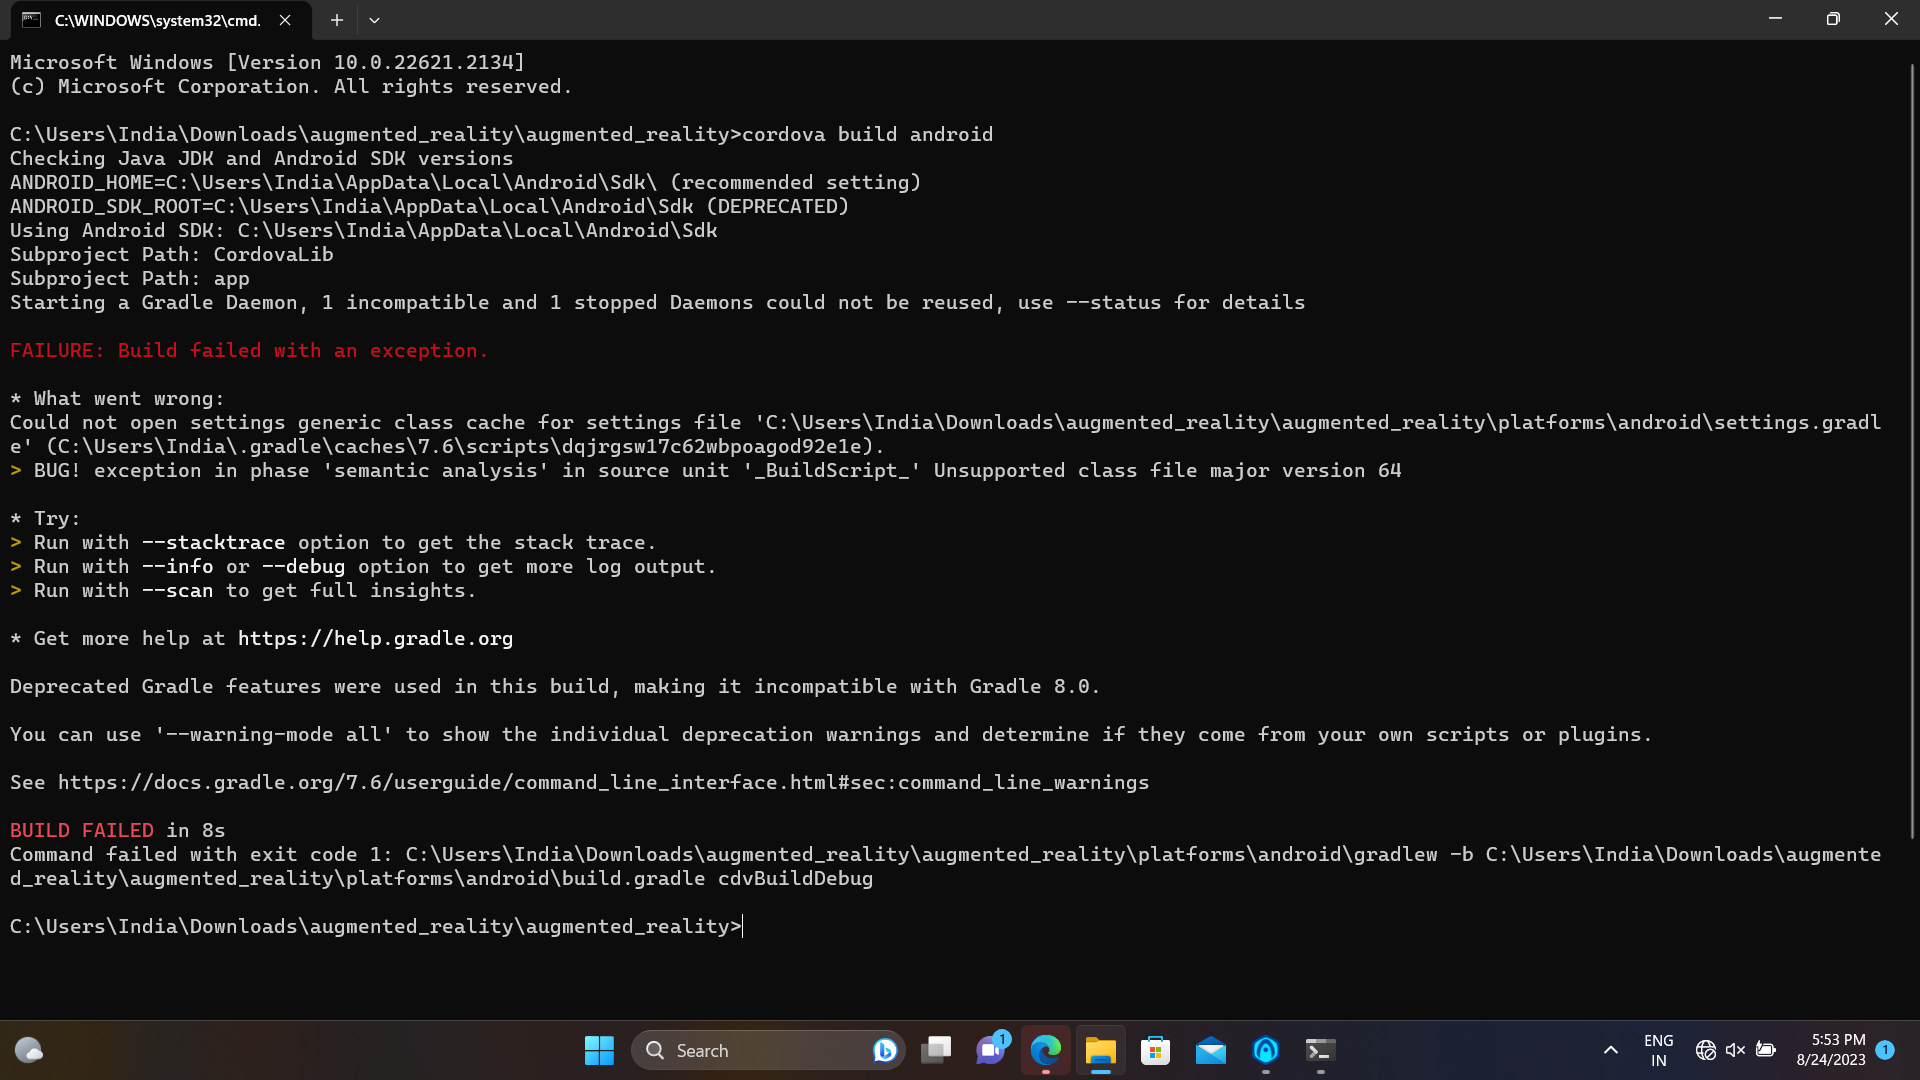Click the terminal vertical scrollbar
This screenshot has height=1080, width=1920.
click(1912, 450)
